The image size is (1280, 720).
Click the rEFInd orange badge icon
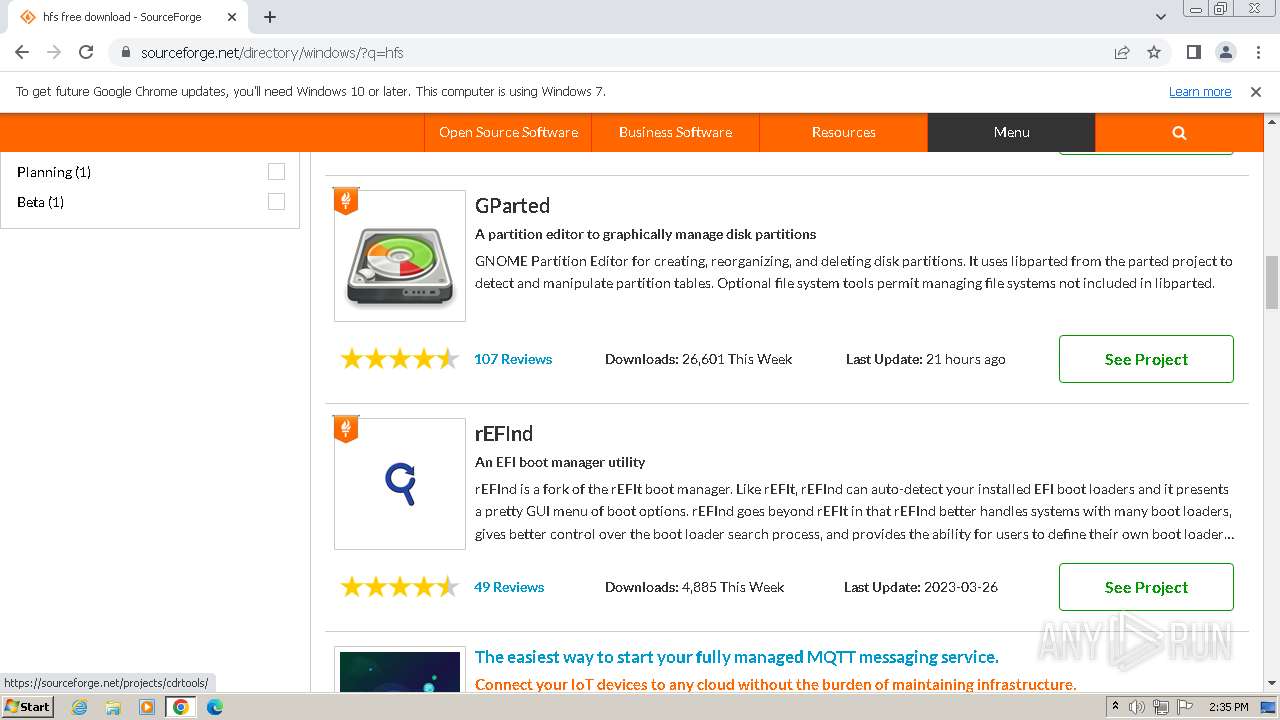coord(346,430)
